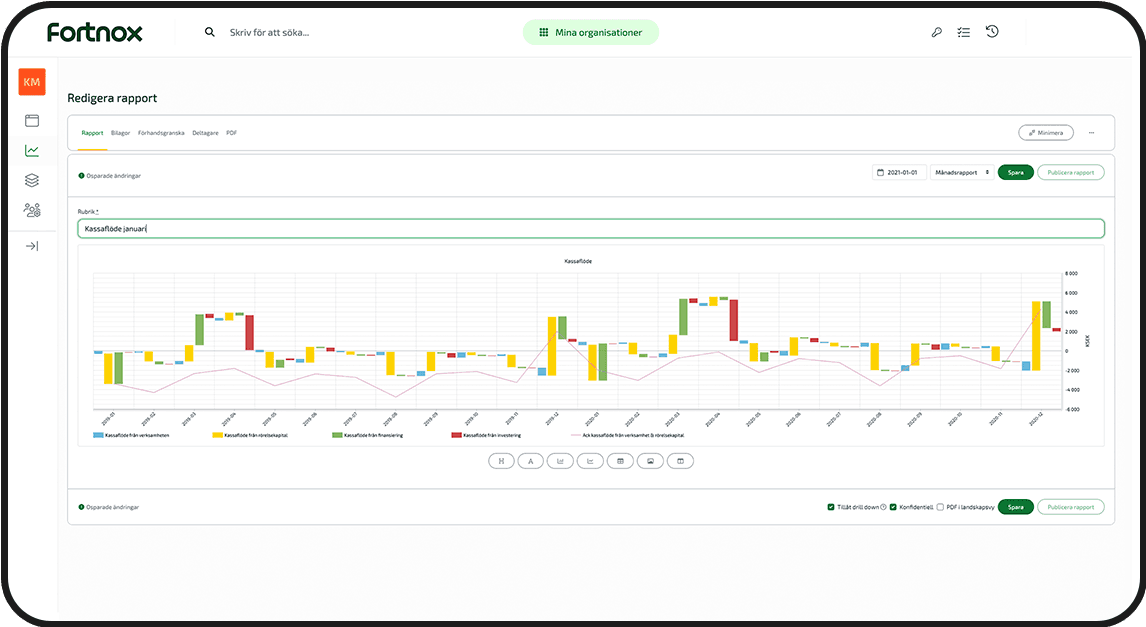Click the key icon in header
1146x627 pixels.
(x=936, y=32)
